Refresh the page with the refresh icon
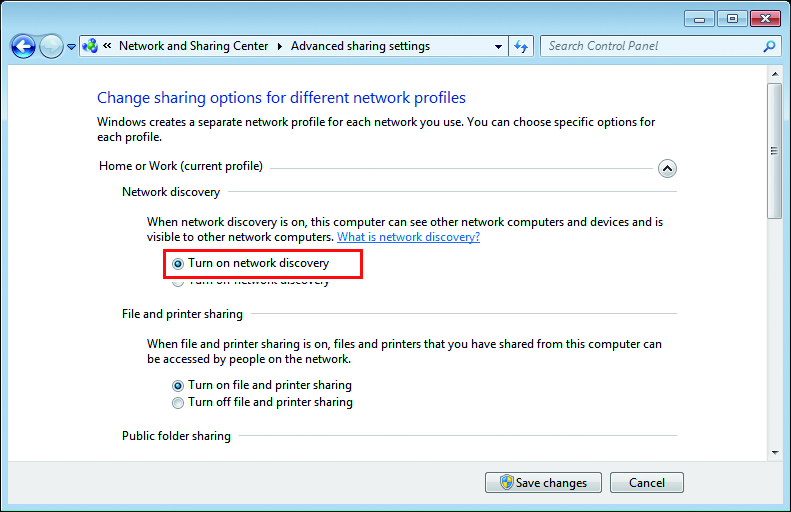 point(521,46)
